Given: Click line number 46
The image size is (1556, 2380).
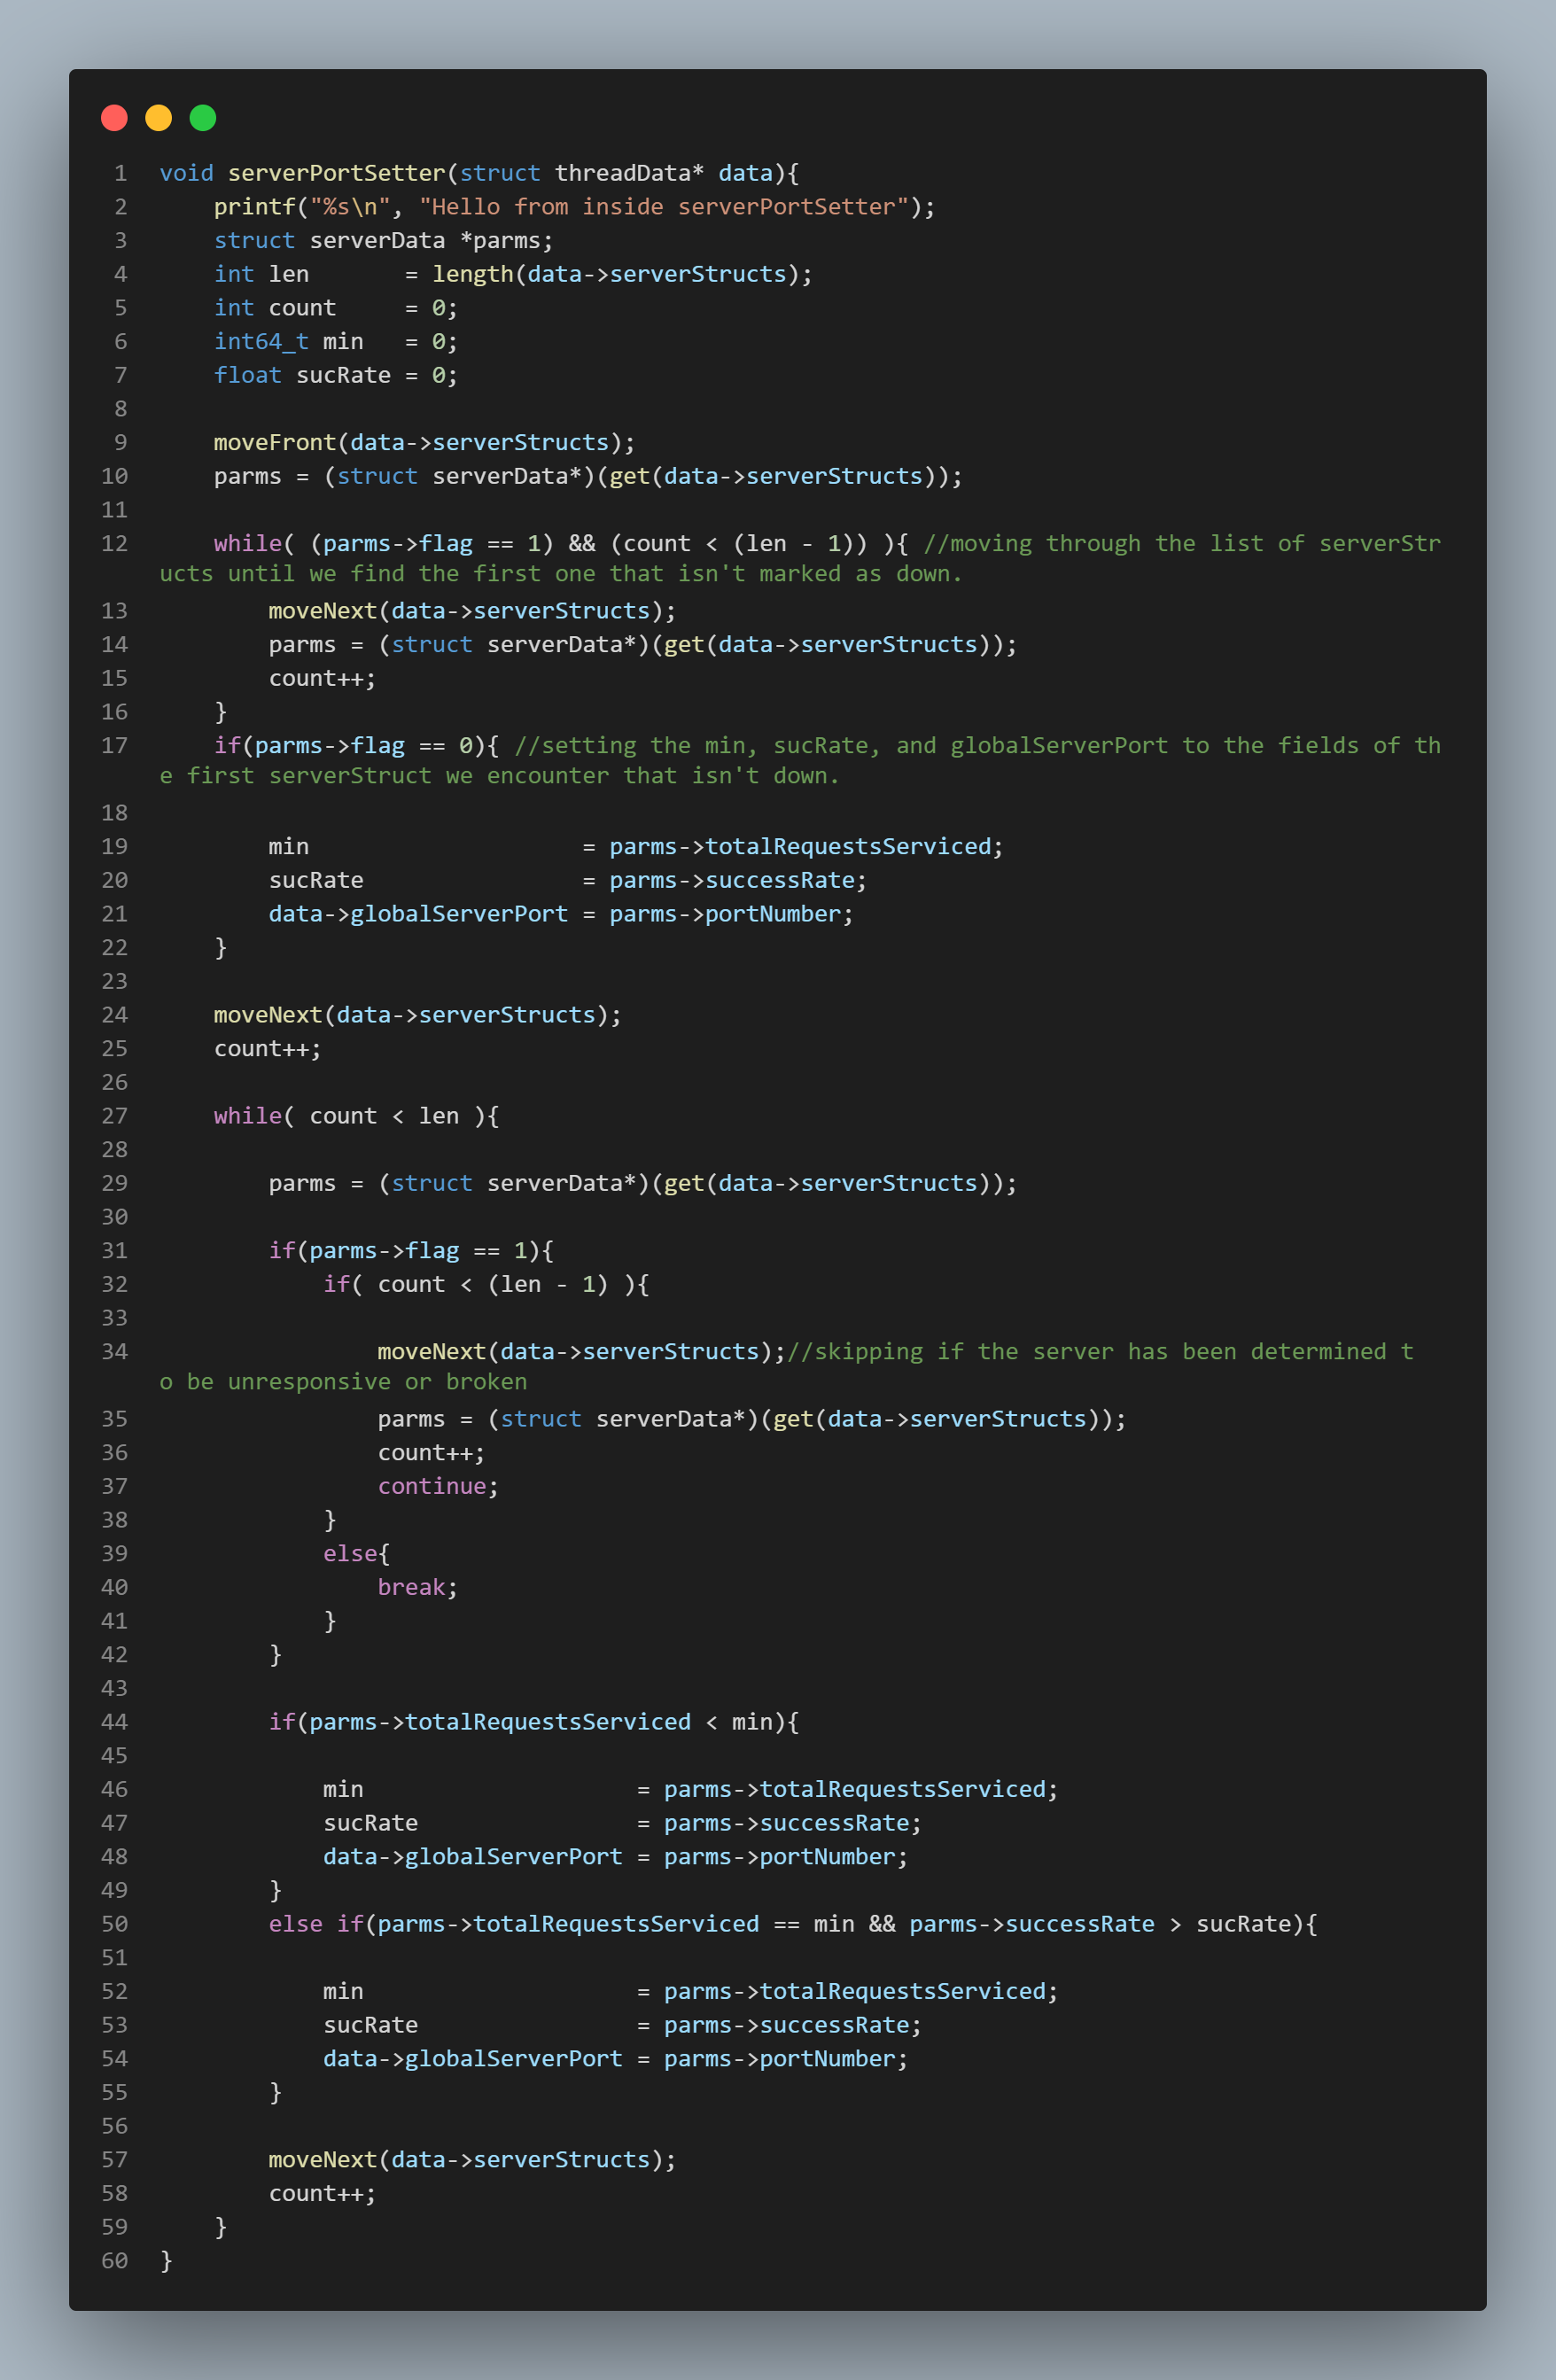Looking at the screenshot, I should [x=115, y=1790].
